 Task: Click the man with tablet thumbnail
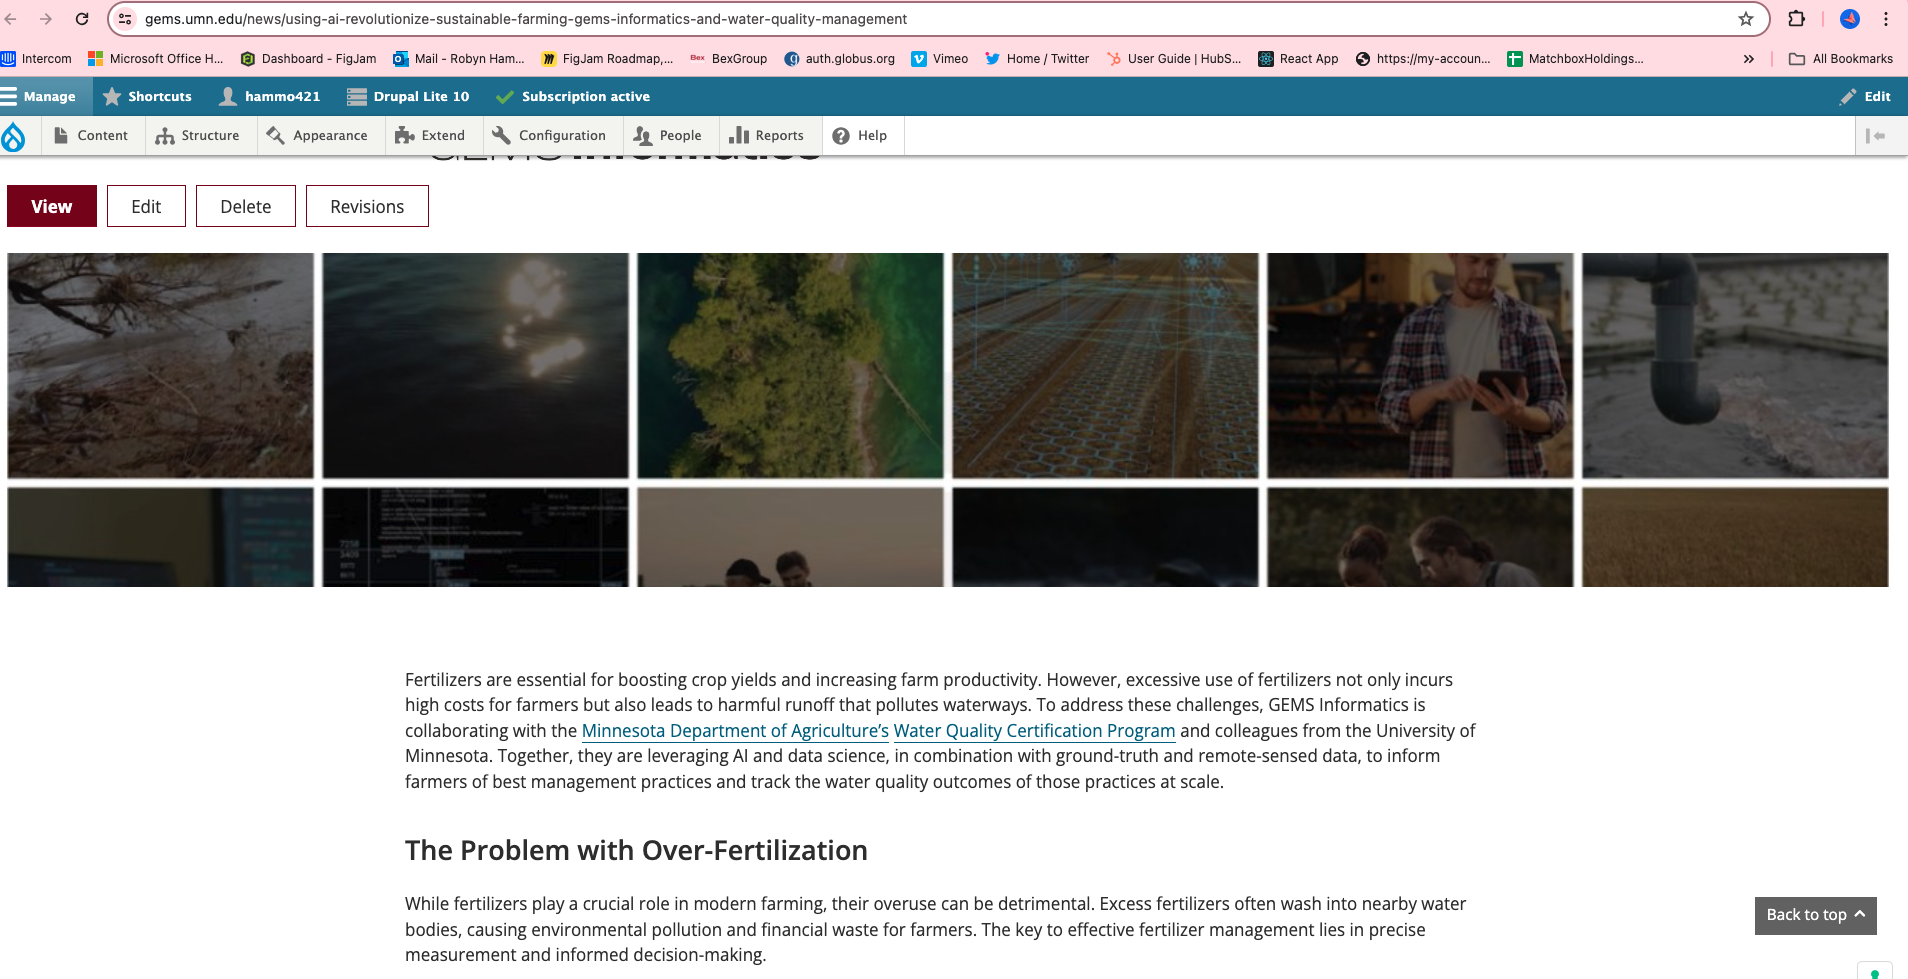click(1419, 366)
